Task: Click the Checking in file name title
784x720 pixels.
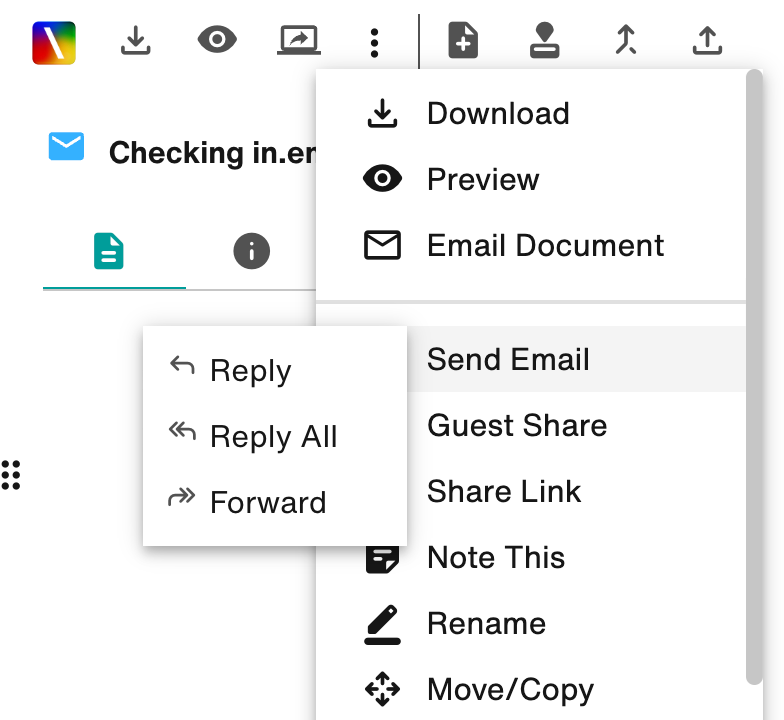Action: tap(212, 152)
